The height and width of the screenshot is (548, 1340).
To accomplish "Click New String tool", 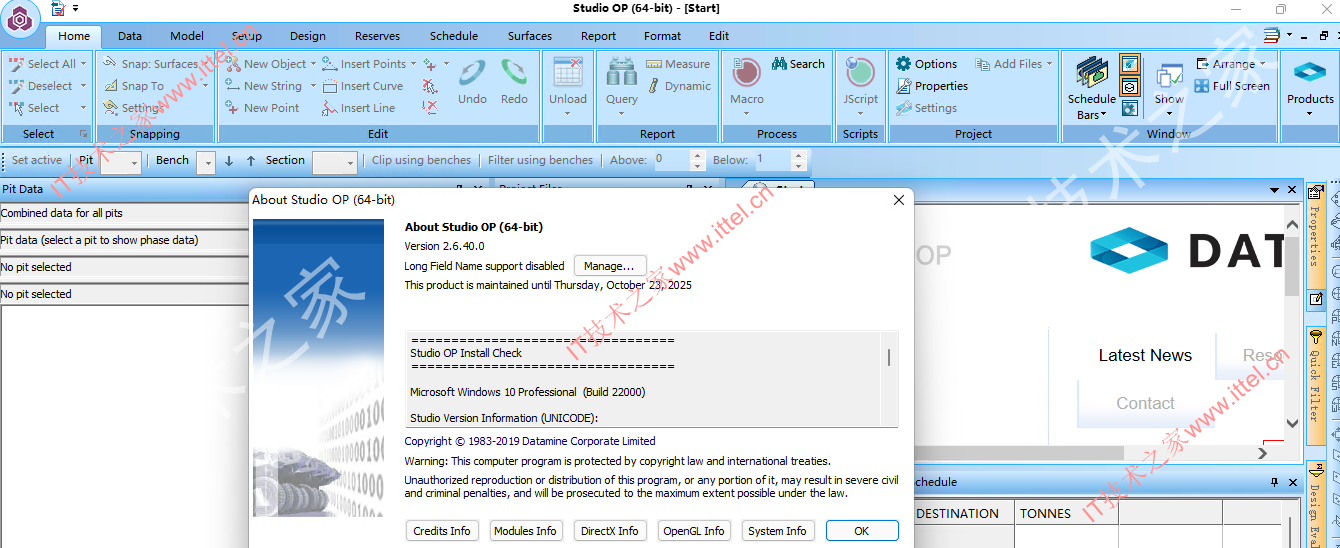I will pos(263,86).
